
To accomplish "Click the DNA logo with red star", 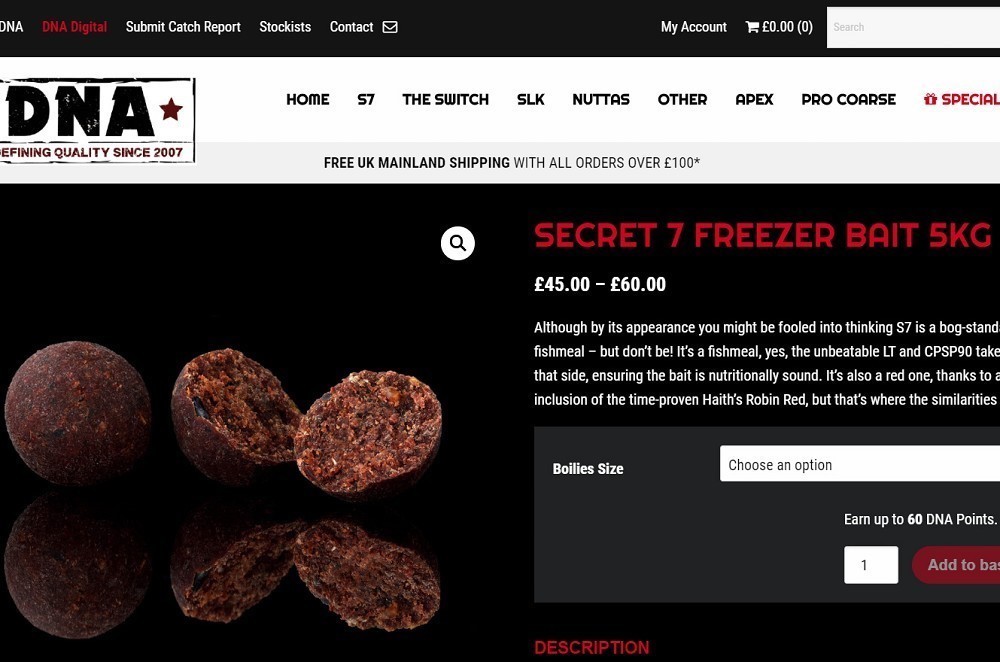I will [96, 120].
